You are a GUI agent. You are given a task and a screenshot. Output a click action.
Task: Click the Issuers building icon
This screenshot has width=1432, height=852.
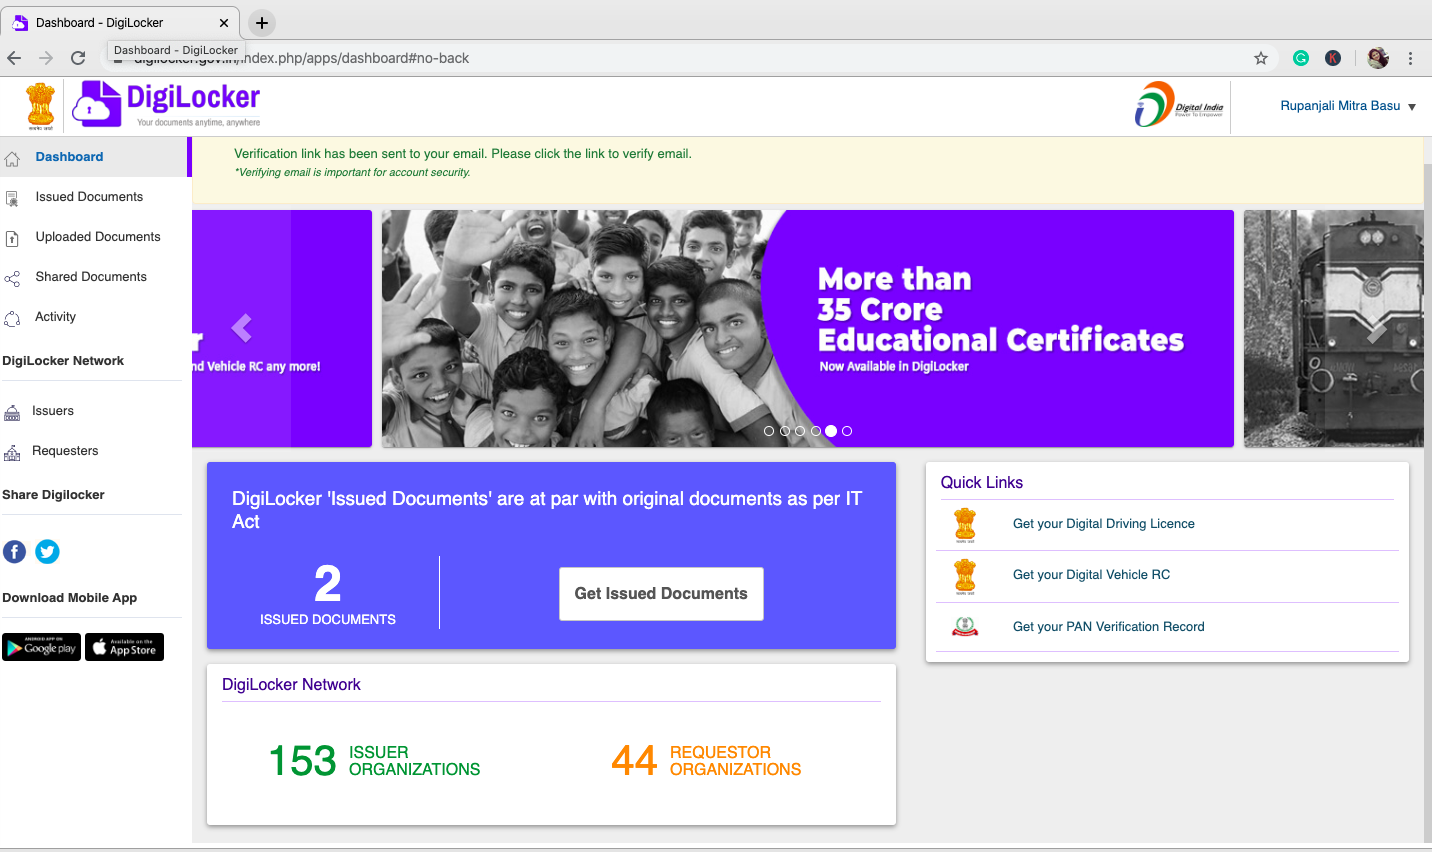pyautogui.click(x=12, y=412)
